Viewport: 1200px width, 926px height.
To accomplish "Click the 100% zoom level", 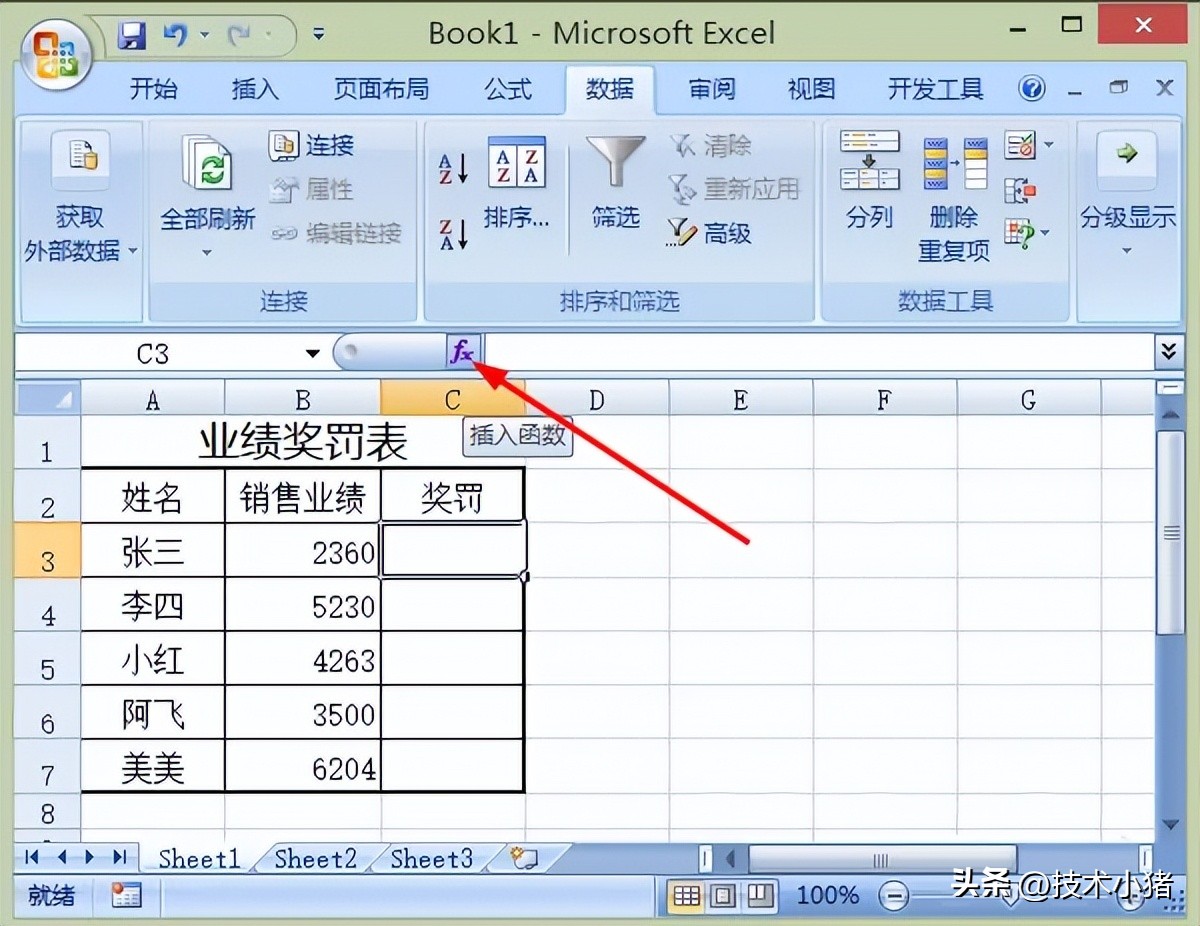I will 828,895.
